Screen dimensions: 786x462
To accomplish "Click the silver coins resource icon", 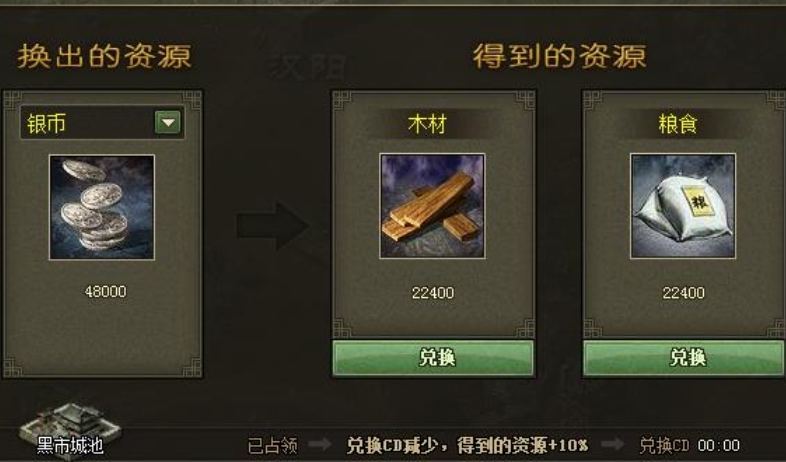I will pos(102,207).
